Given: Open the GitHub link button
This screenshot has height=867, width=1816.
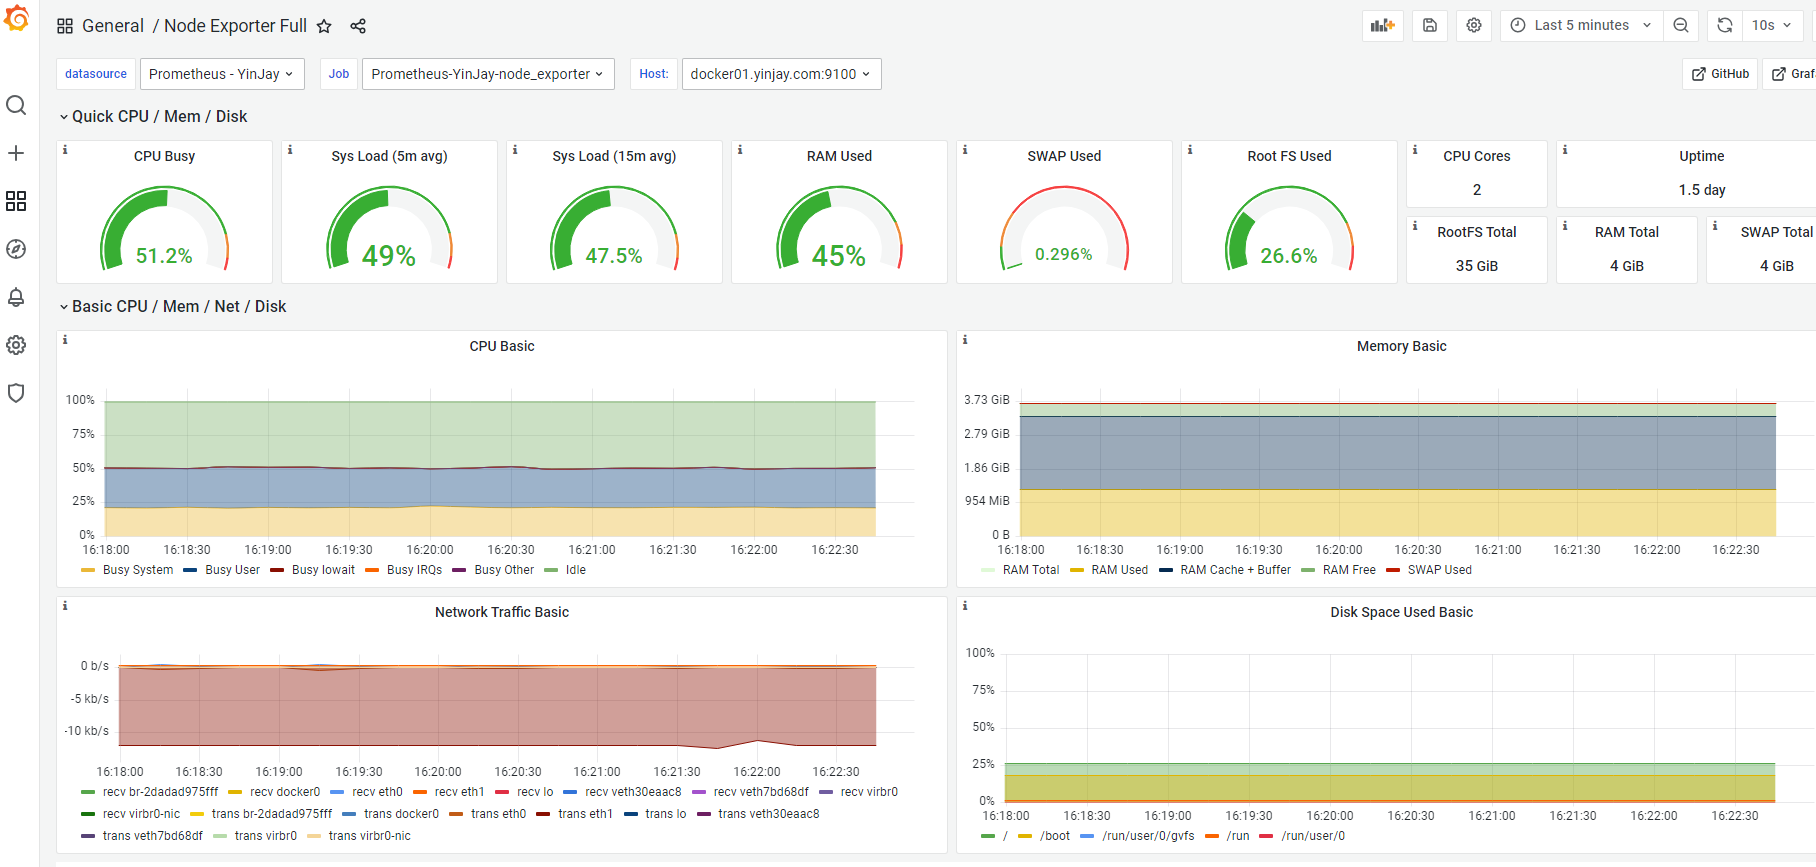Looking at the screenshot, I should tap(1720, 74).
